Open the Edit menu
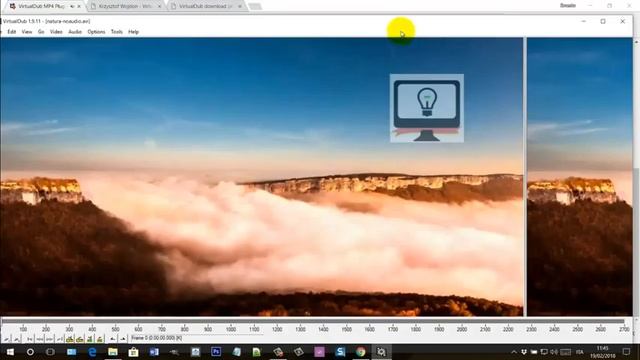The image size is (640, 360). tap(11, 32)
